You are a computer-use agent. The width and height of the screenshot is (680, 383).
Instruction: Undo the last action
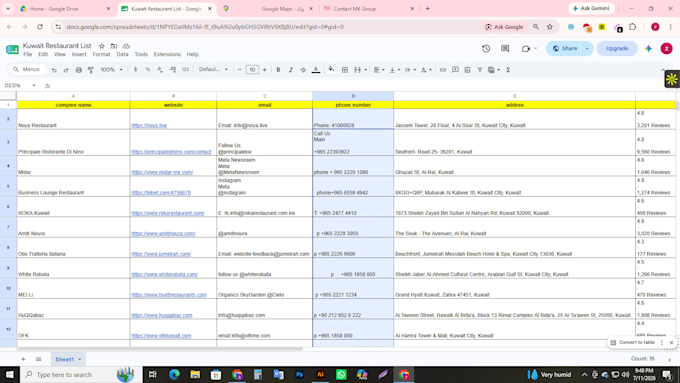[54, 70]
